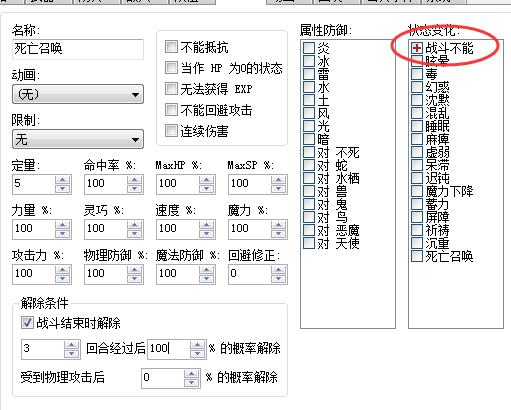Click the 名称 field containing 死亡召唤
Viewport: 511px width, 410px height.
(x=78, y=49)
